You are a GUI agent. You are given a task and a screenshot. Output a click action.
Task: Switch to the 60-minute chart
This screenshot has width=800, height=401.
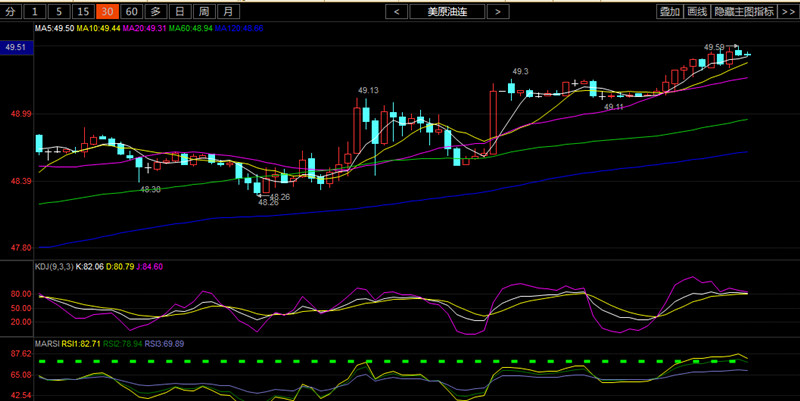(x=132, y=12)
